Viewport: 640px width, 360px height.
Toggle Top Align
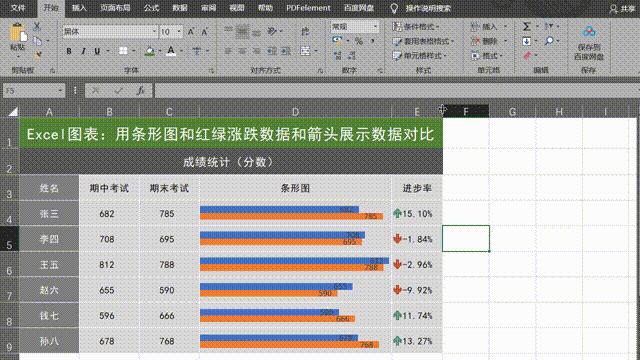pos(228,31)
